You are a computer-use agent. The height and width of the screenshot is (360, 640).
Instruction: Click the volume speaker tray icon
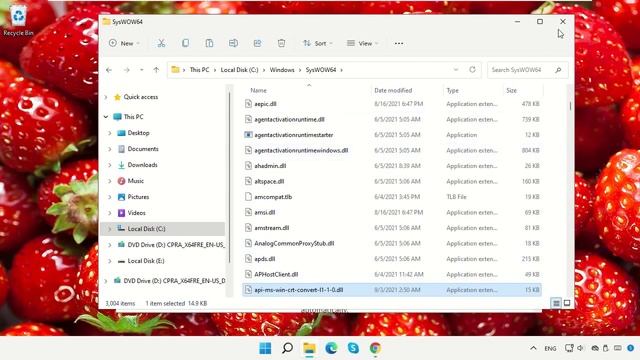[x=580, y=348]
